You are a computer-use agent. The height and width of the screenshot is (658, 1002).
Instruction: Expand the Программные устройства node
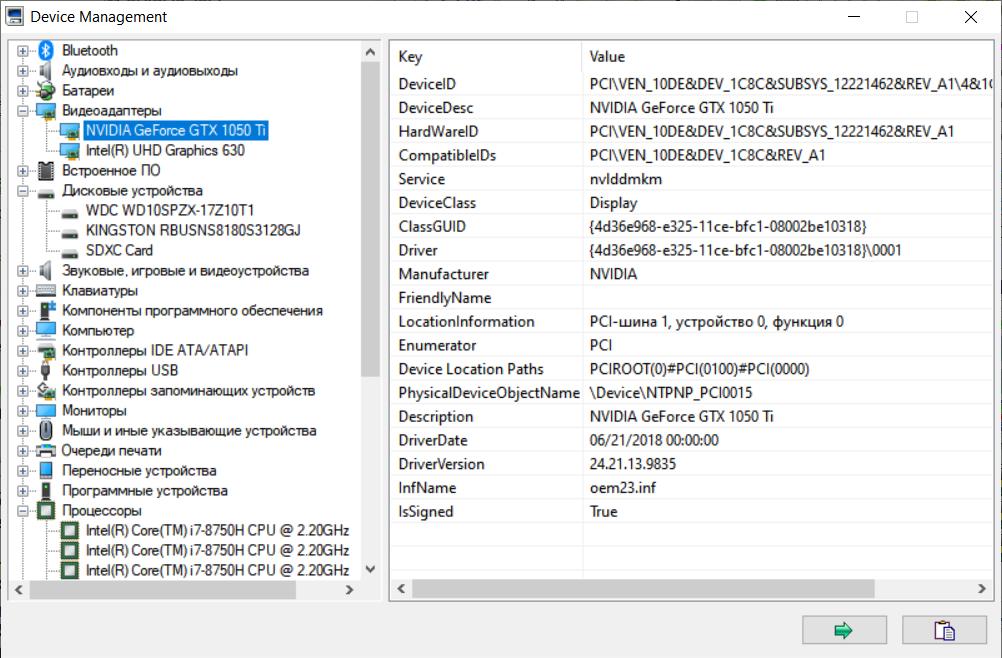click(x=23, y=491)
